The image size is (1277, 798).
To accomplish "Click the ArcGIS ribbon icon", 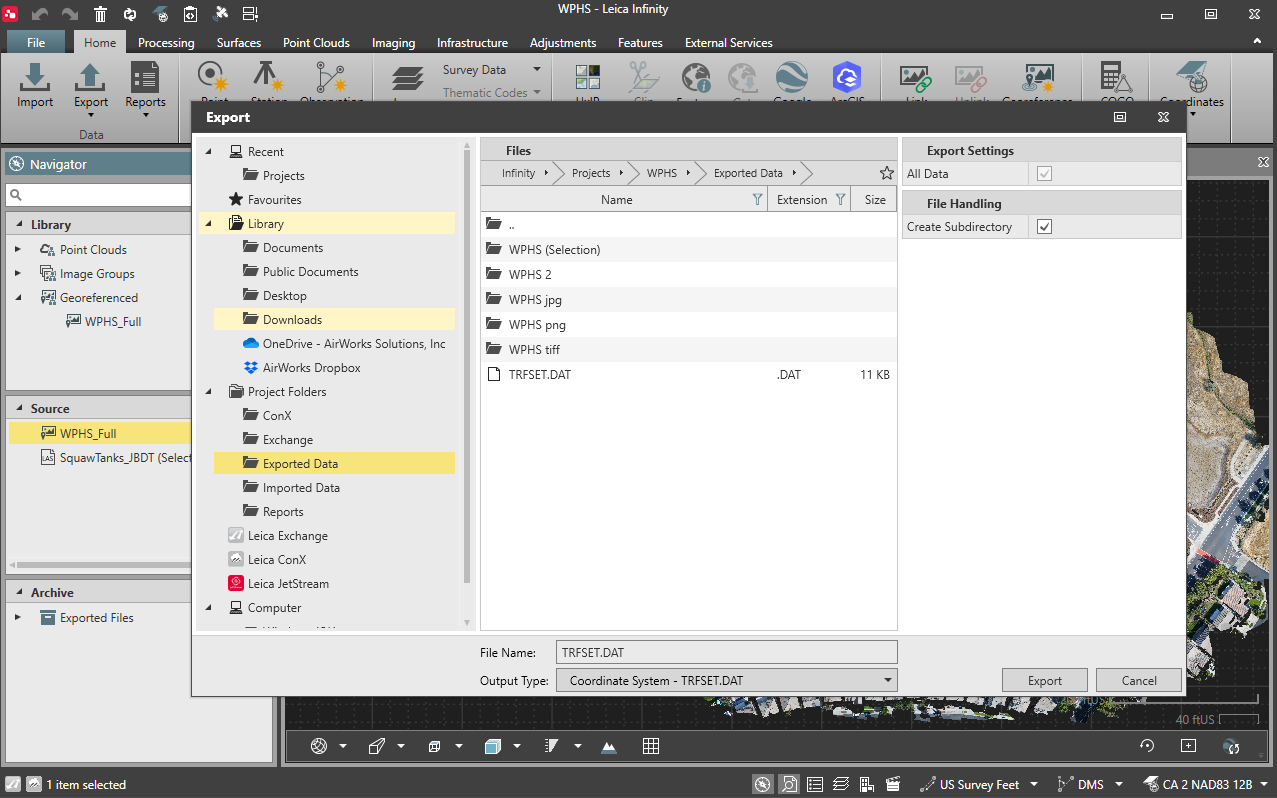I will click(847, 78).
